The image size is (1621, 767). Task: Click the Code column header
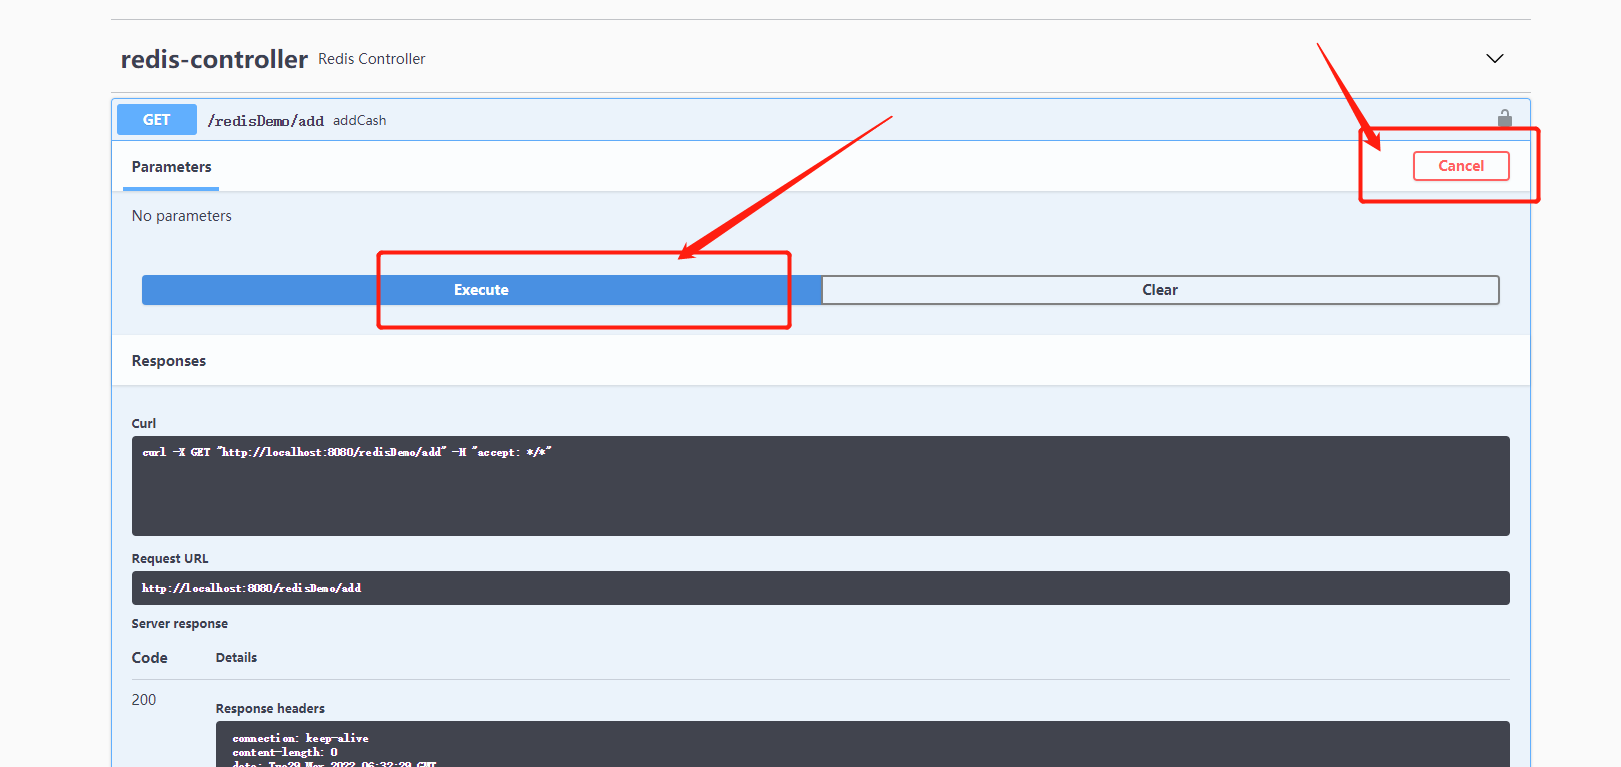coord(150,658)
